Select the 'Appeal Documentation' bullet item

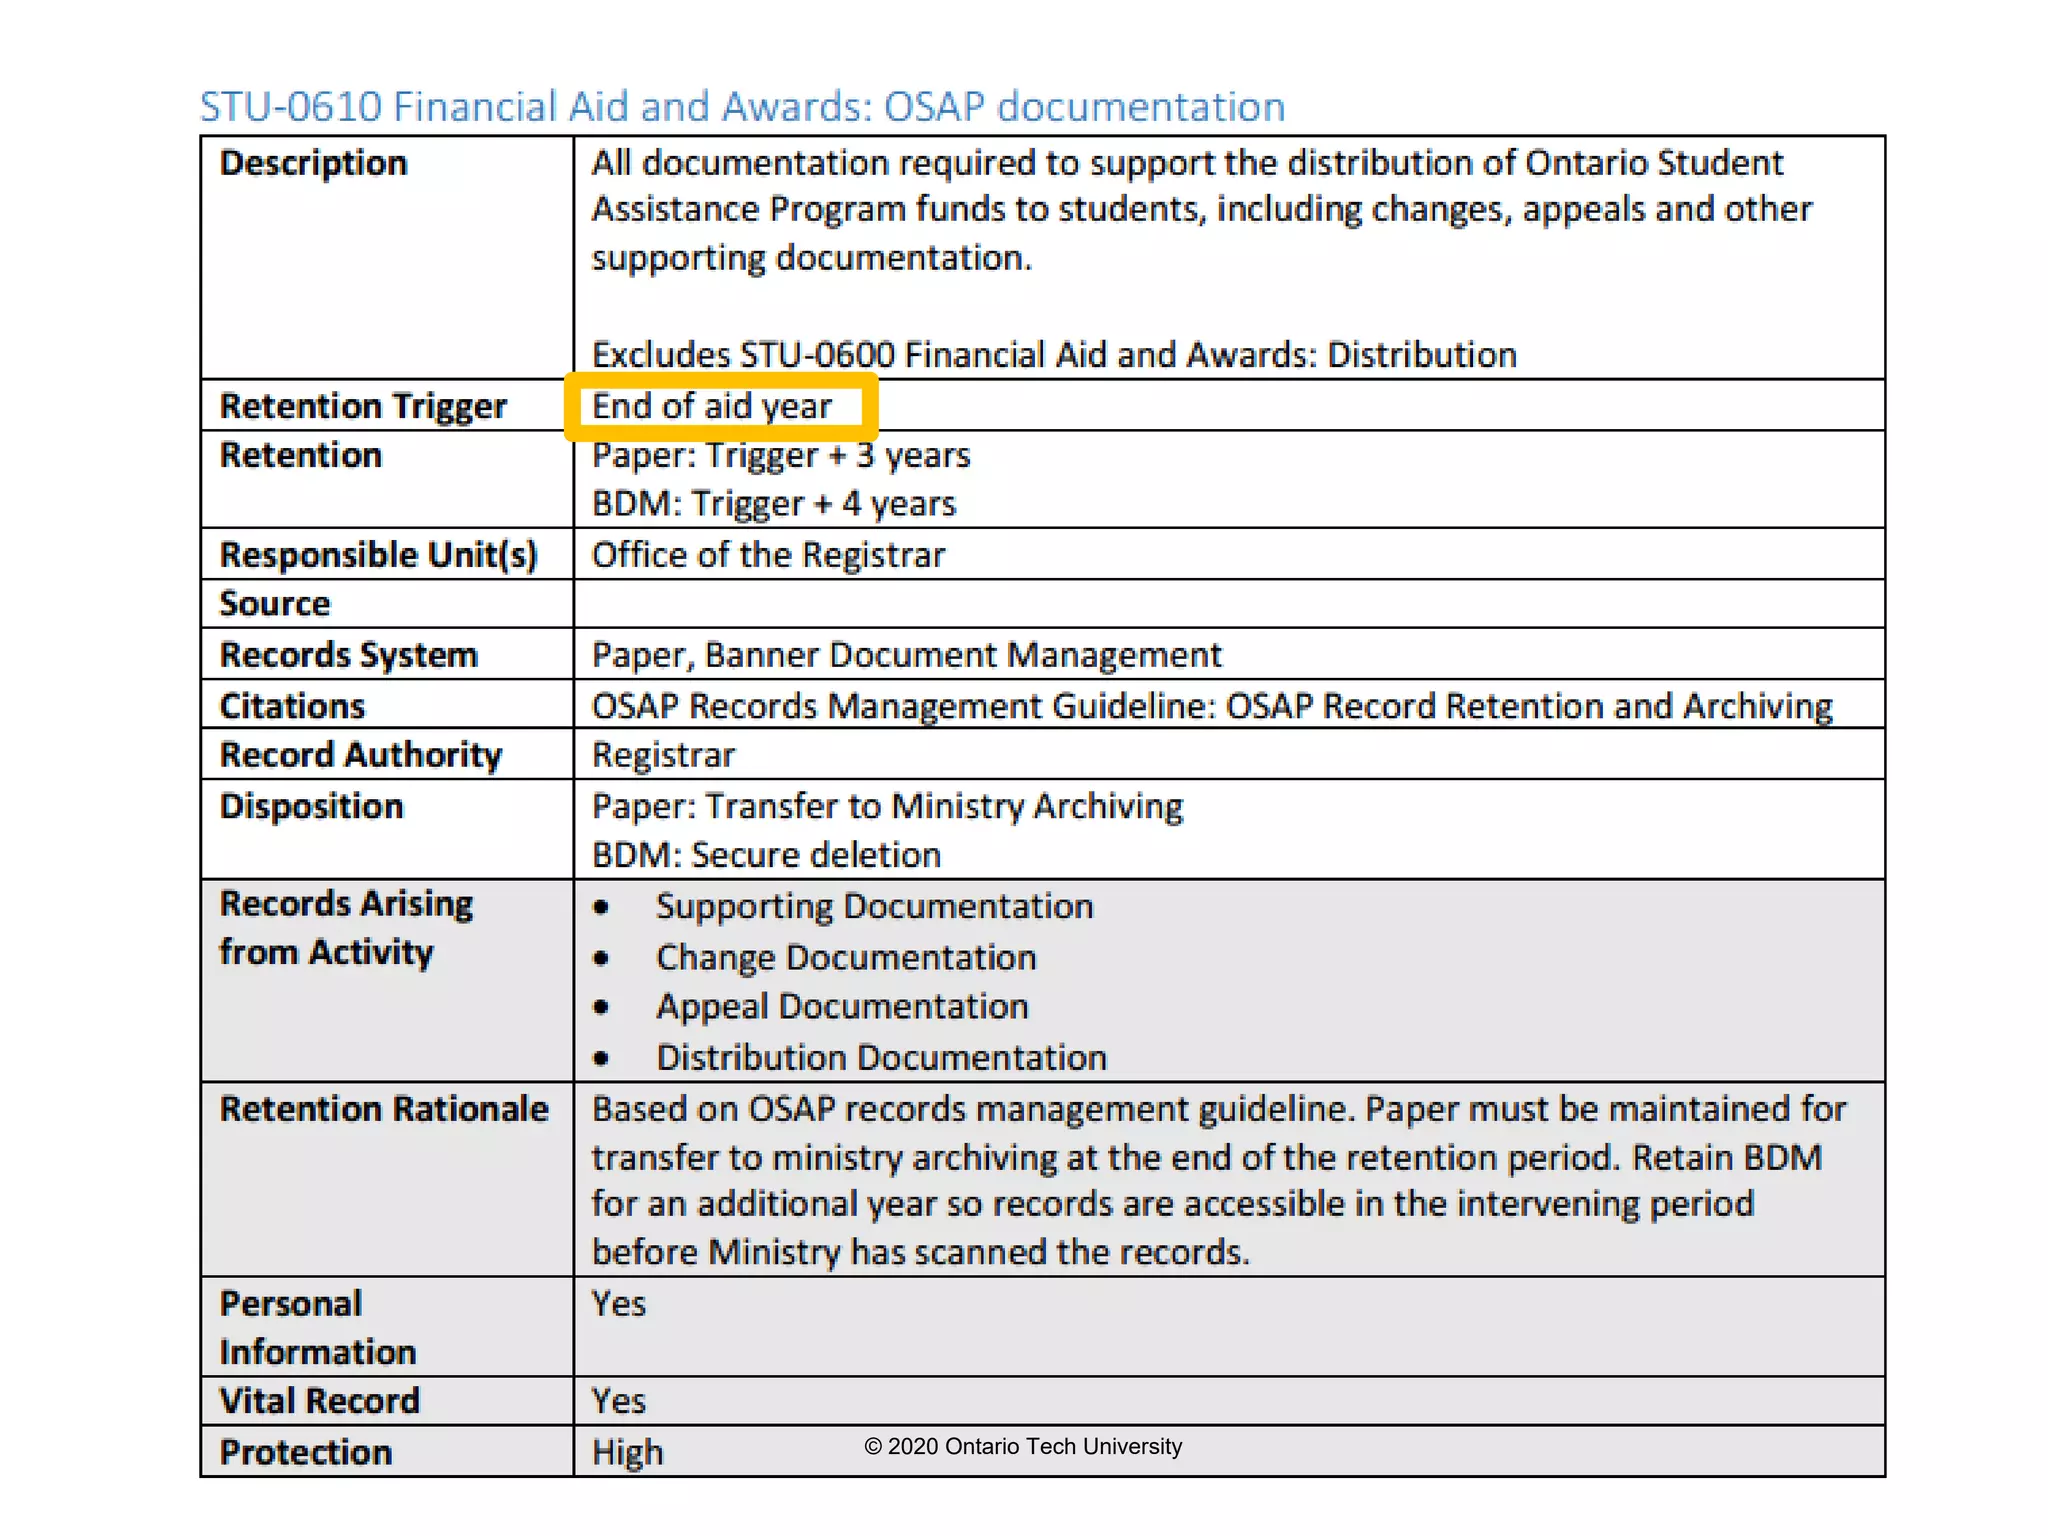842,1006
